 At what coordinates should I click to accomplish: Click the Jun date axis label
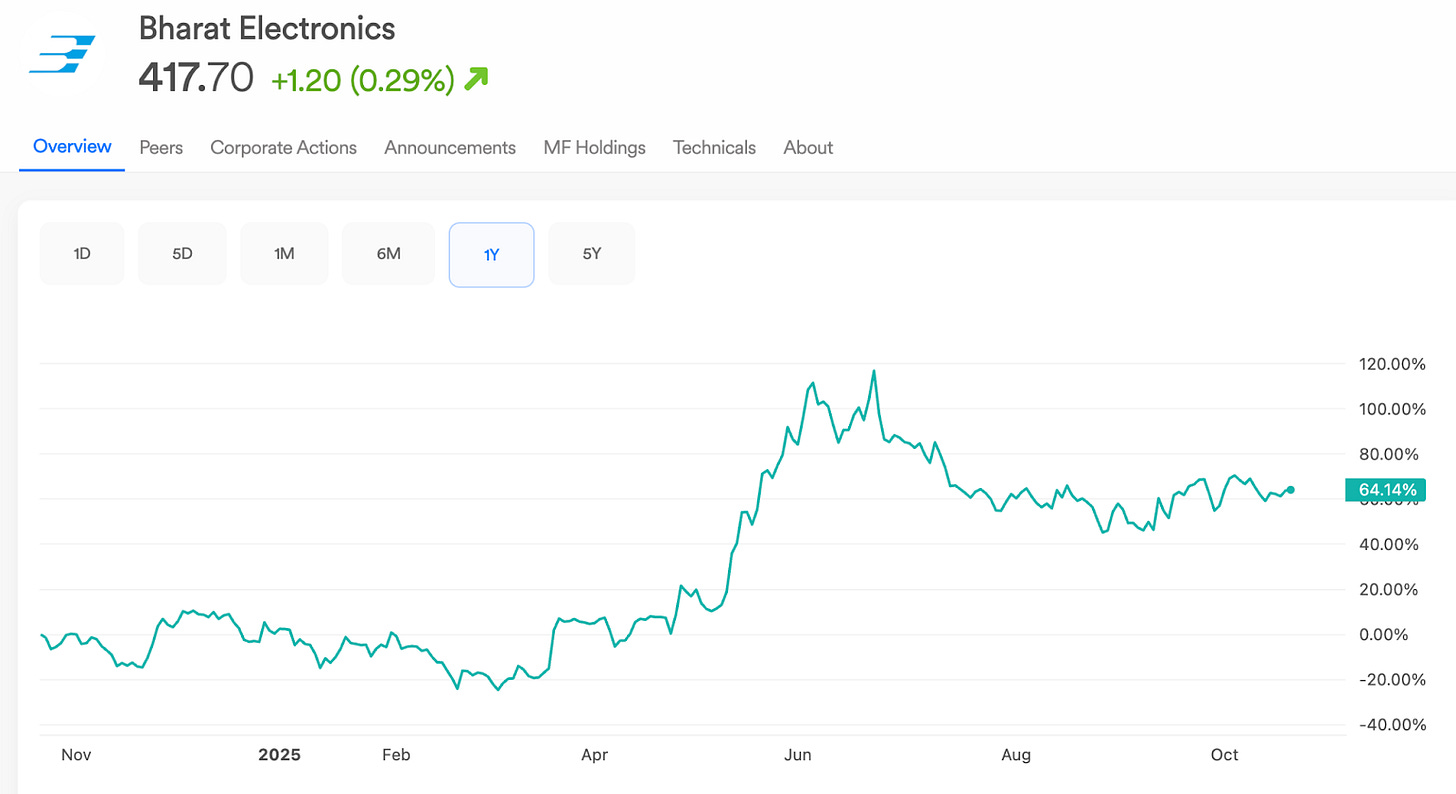797,755
